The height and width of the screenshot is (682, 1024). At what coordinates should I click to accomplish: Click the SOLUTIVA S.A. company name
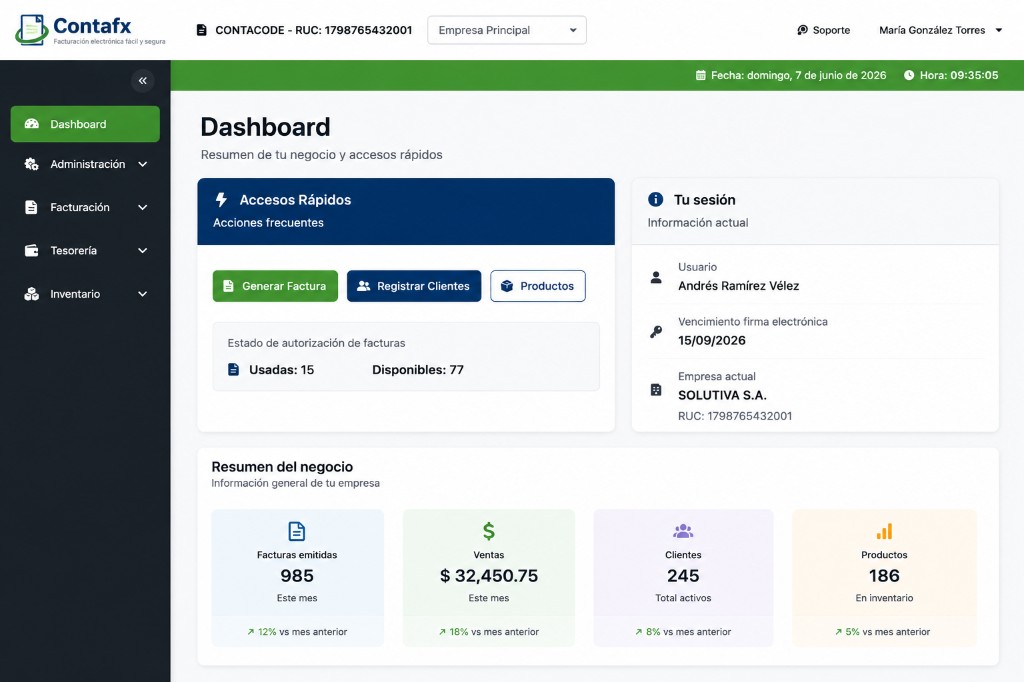722,395
